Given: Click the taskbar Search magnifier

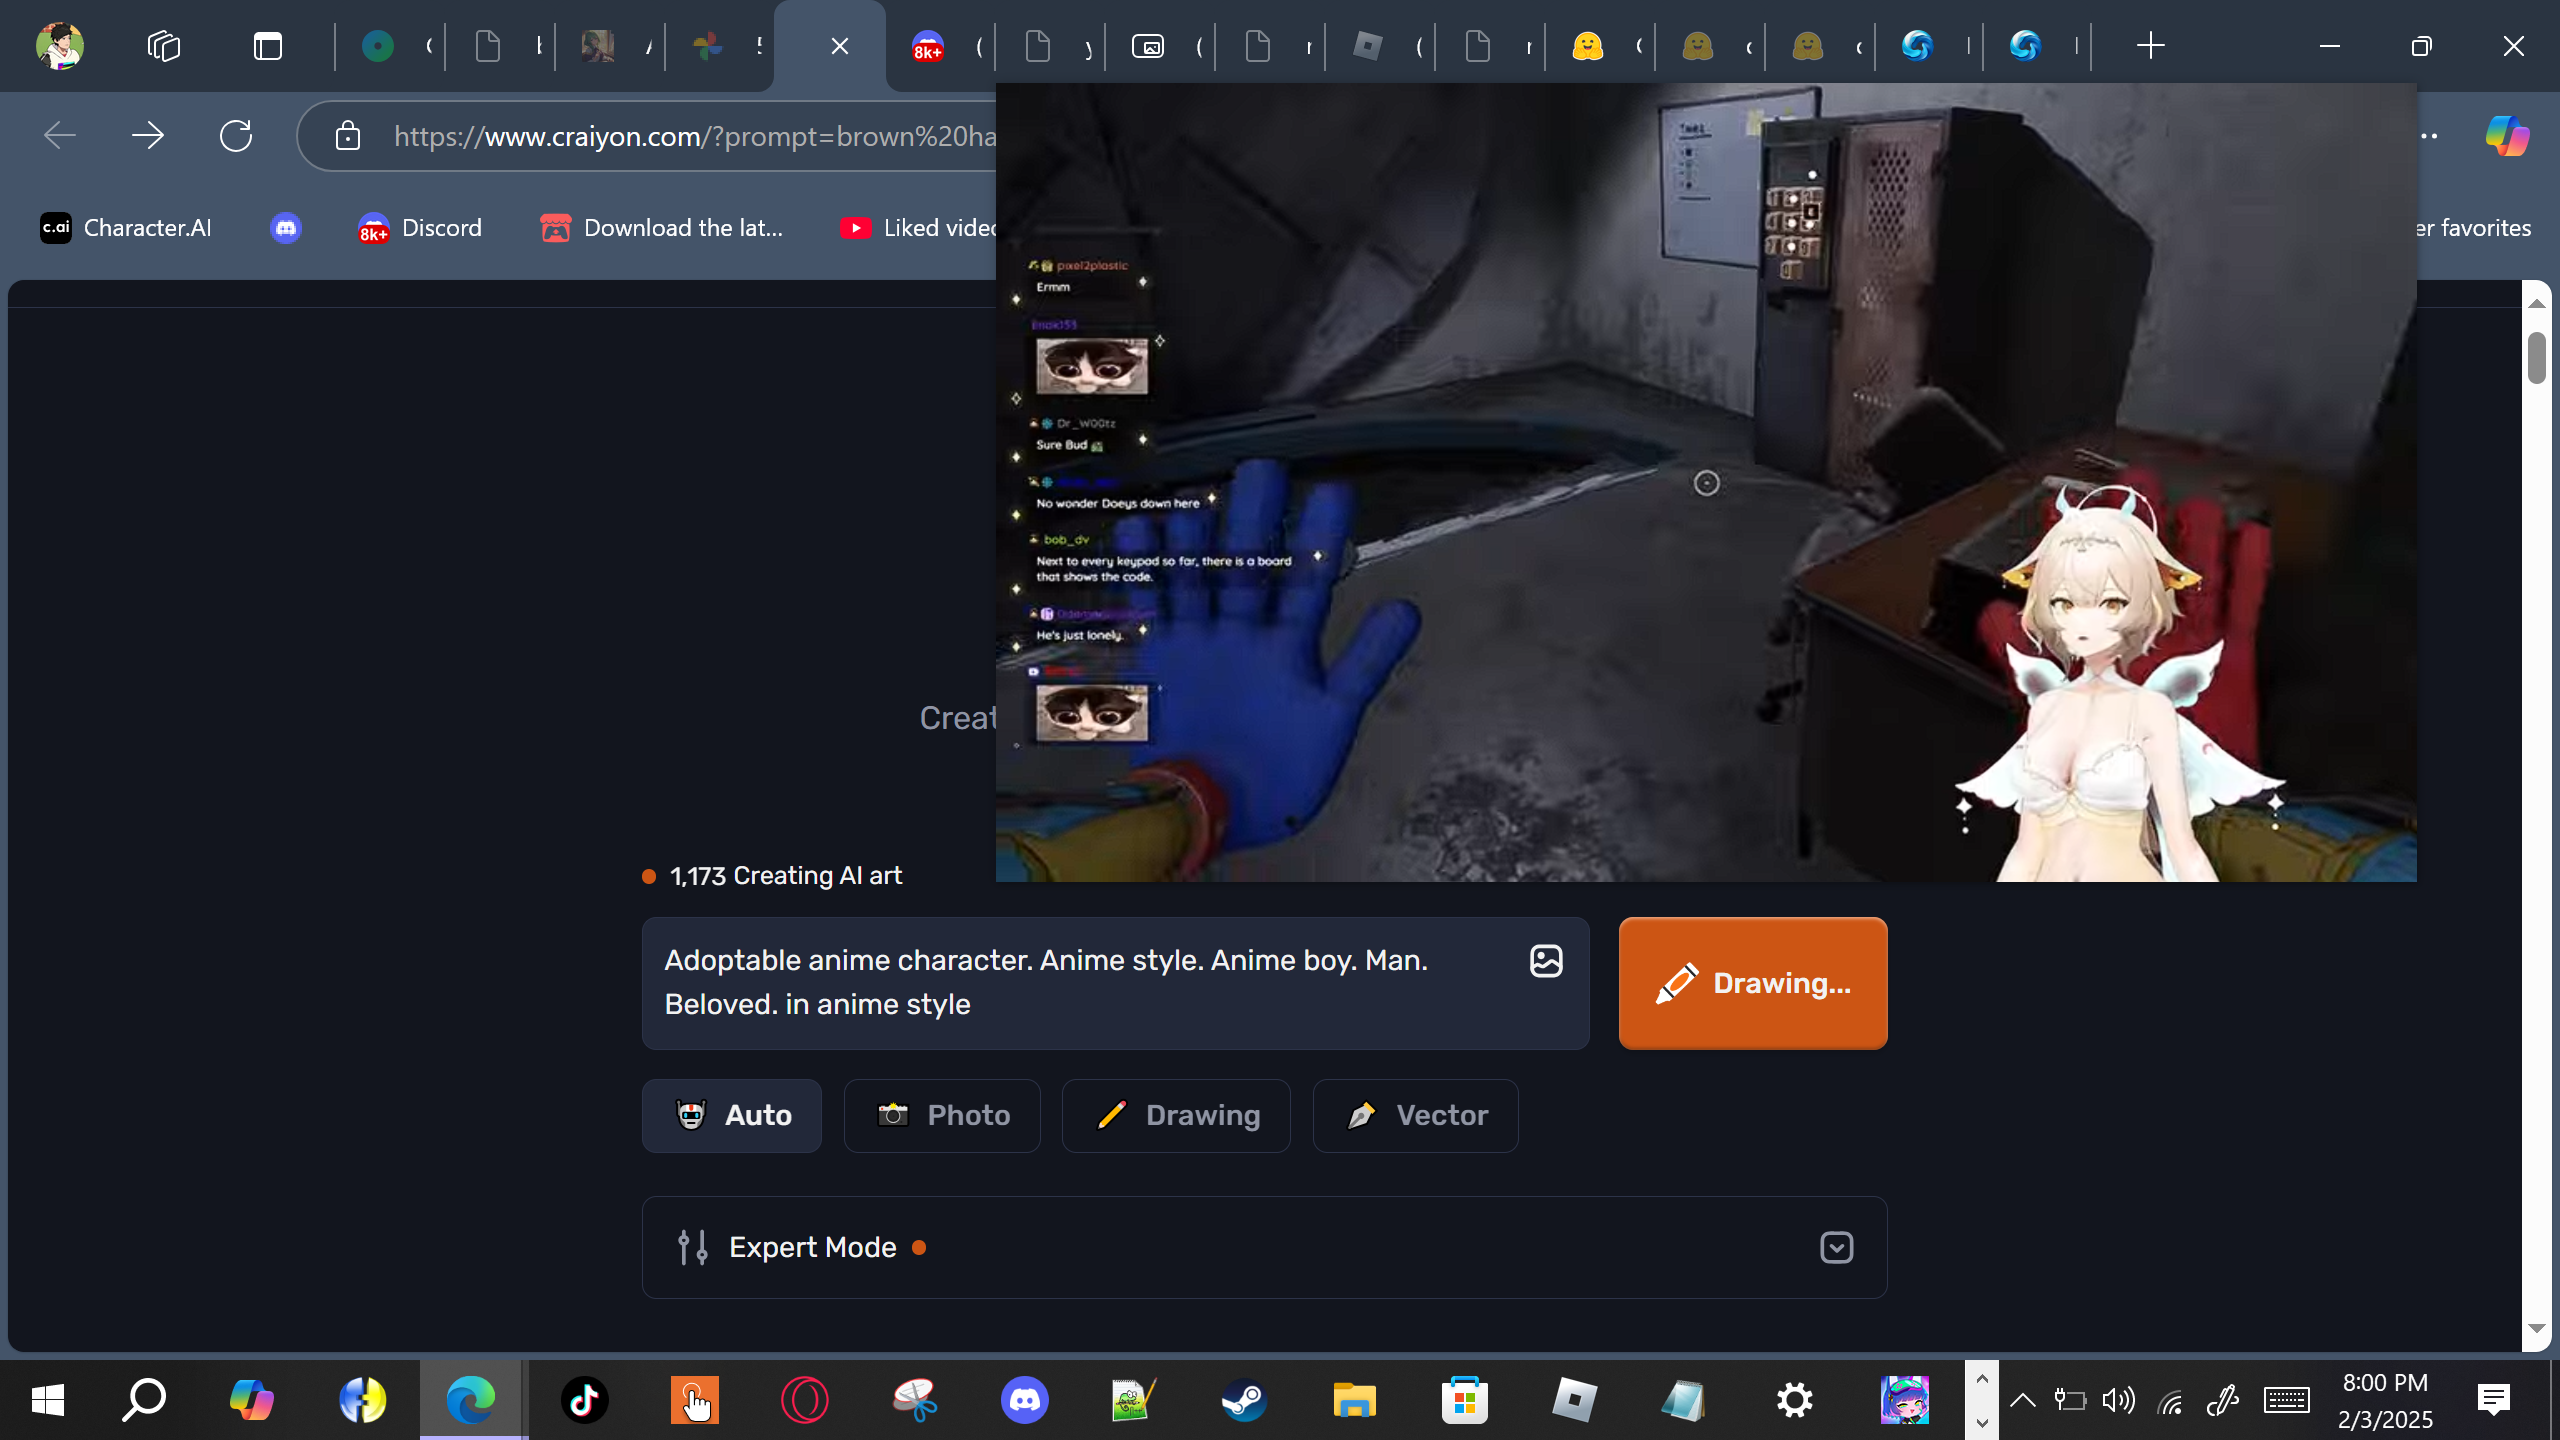Looking at the screenshot, I should (144, 1400).
